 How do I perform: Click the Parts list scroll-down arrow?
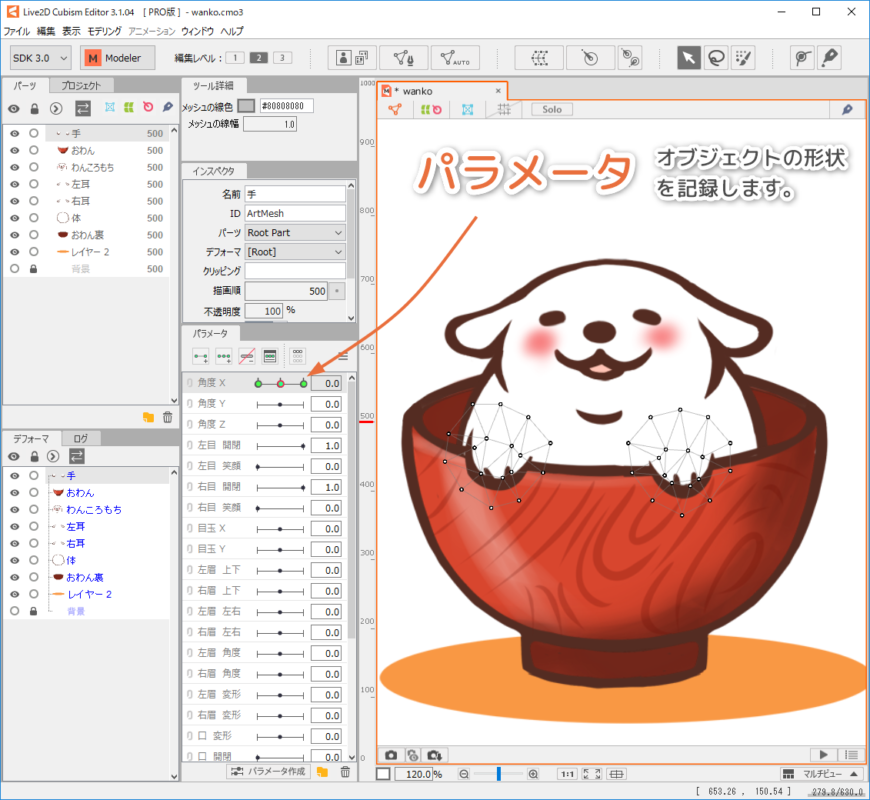point(174,400)
